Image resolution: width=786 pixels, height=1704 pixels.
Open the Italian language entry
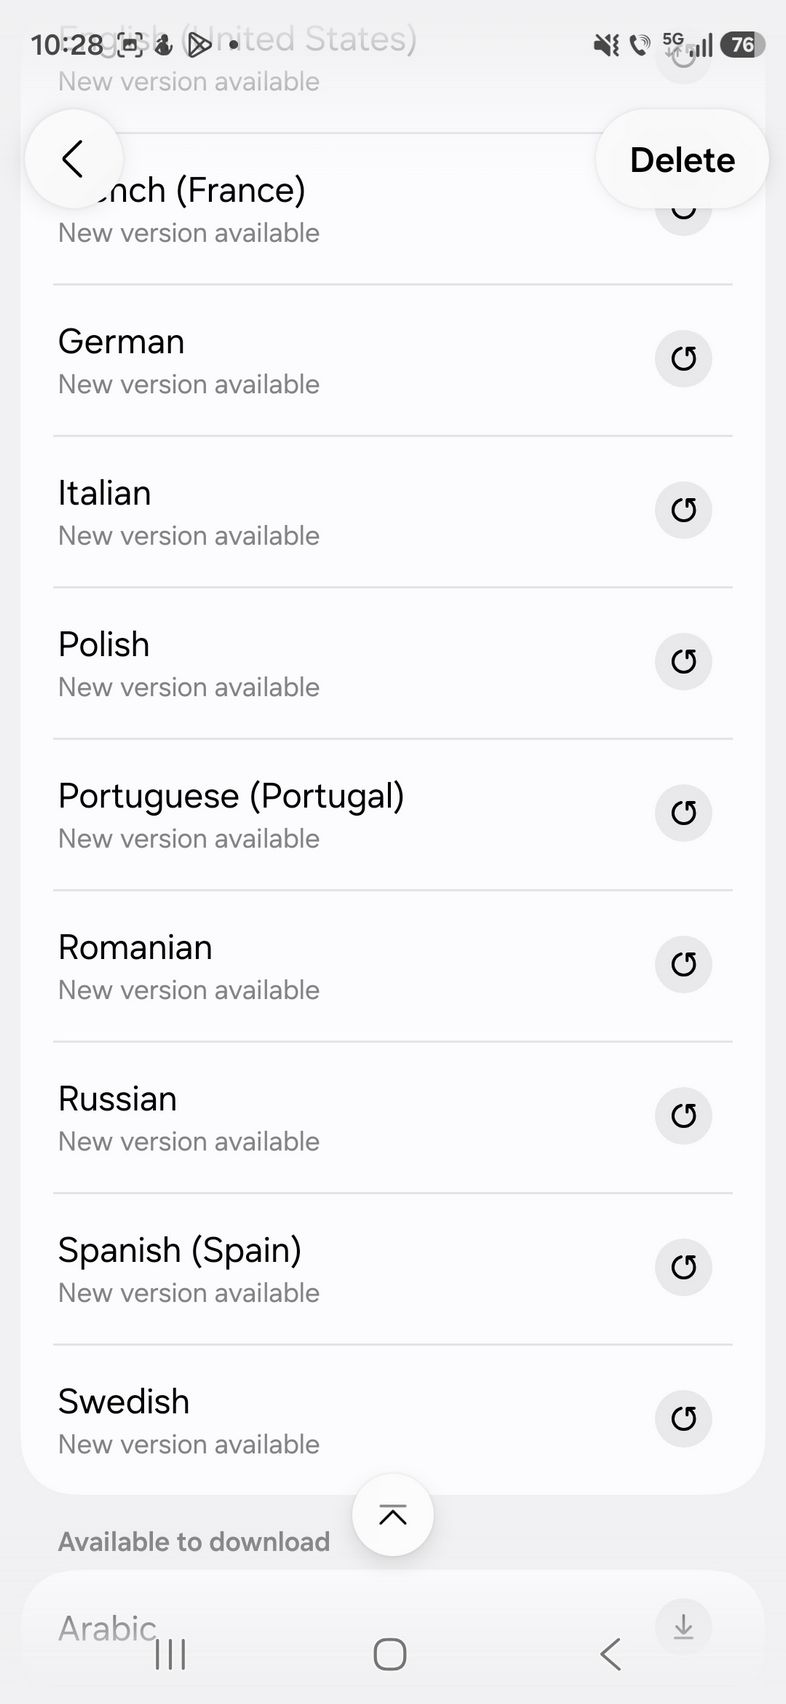point(300,512)
